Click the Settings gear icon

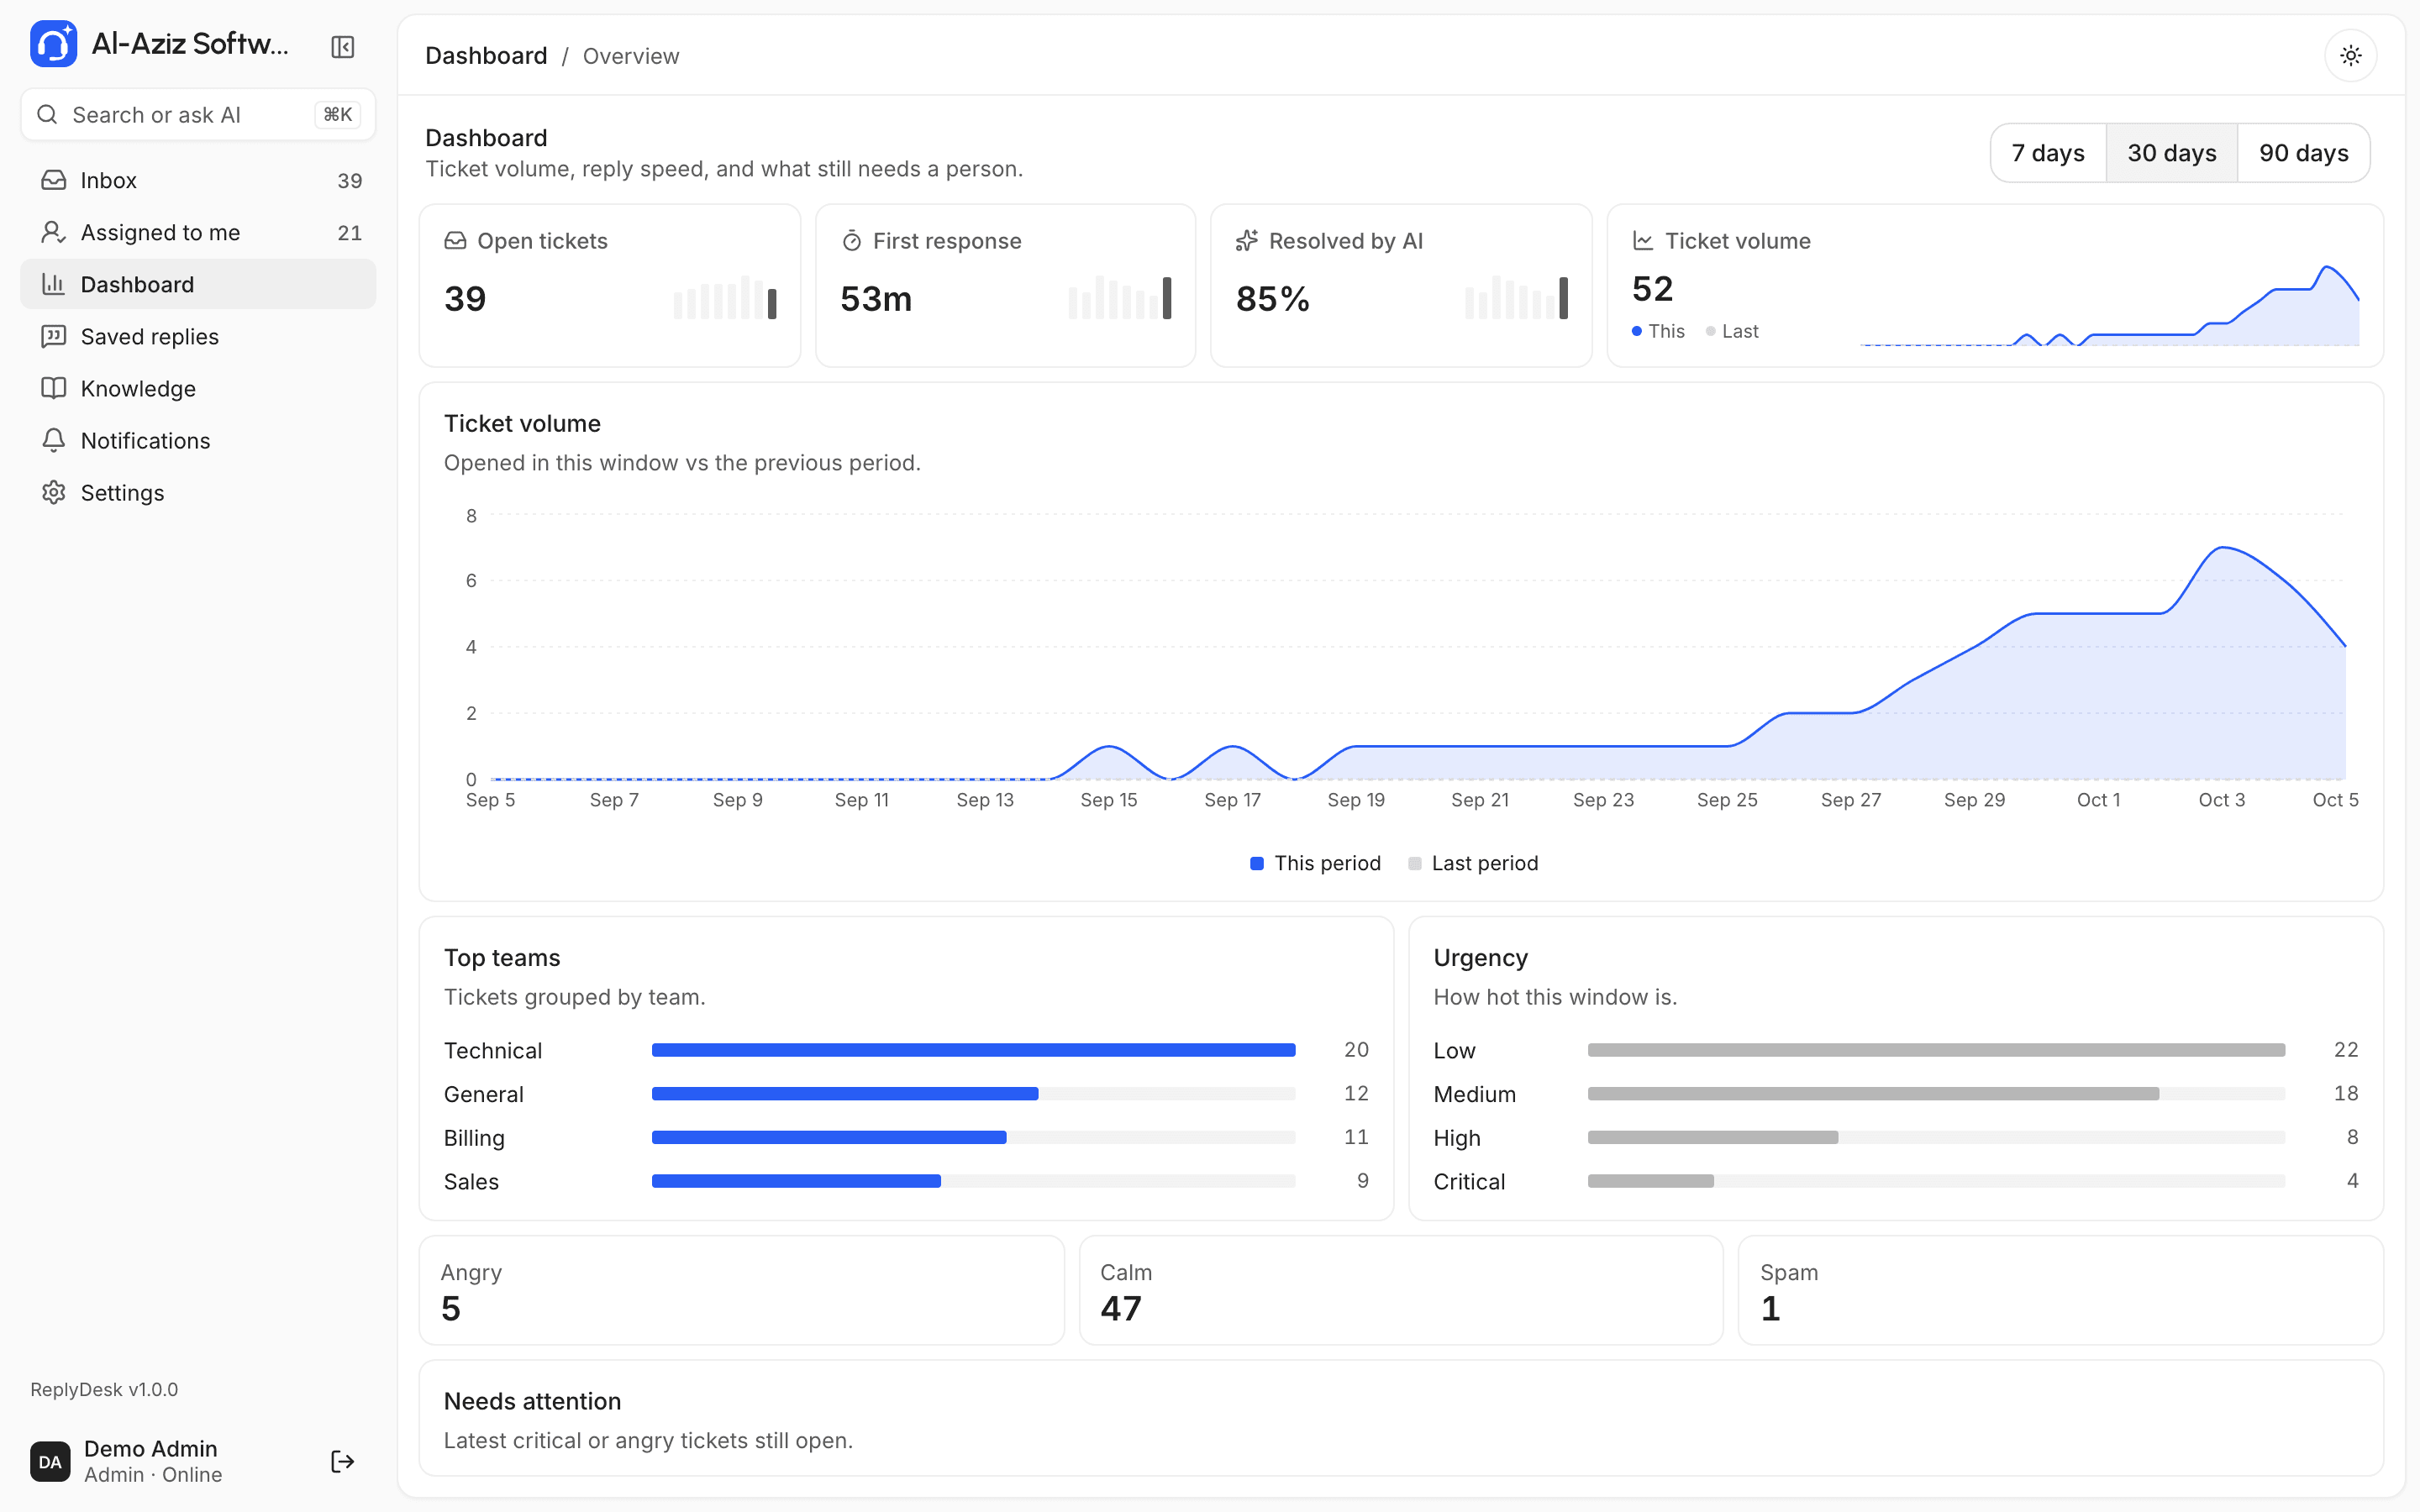[53, 492]
